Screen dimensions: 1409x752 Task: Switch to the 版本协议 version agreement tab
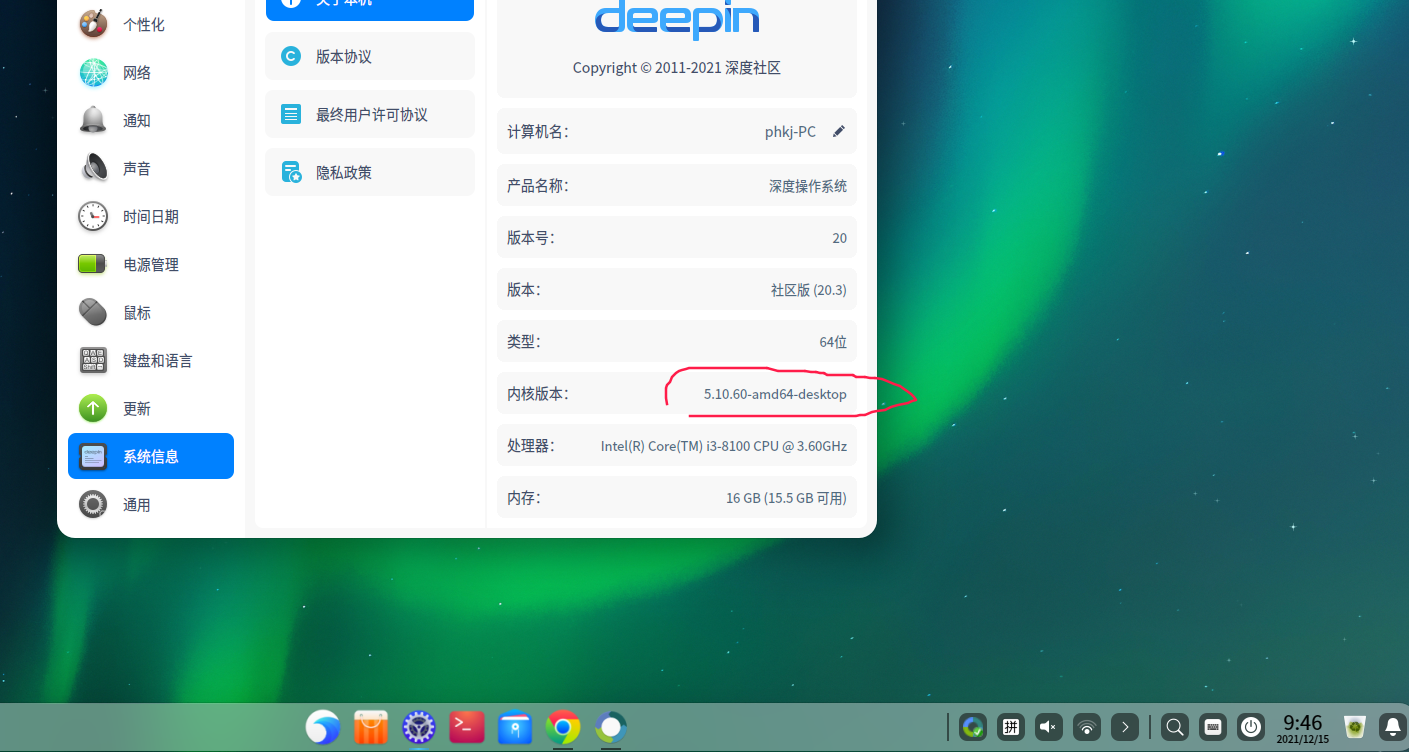[x=369, y=56]
